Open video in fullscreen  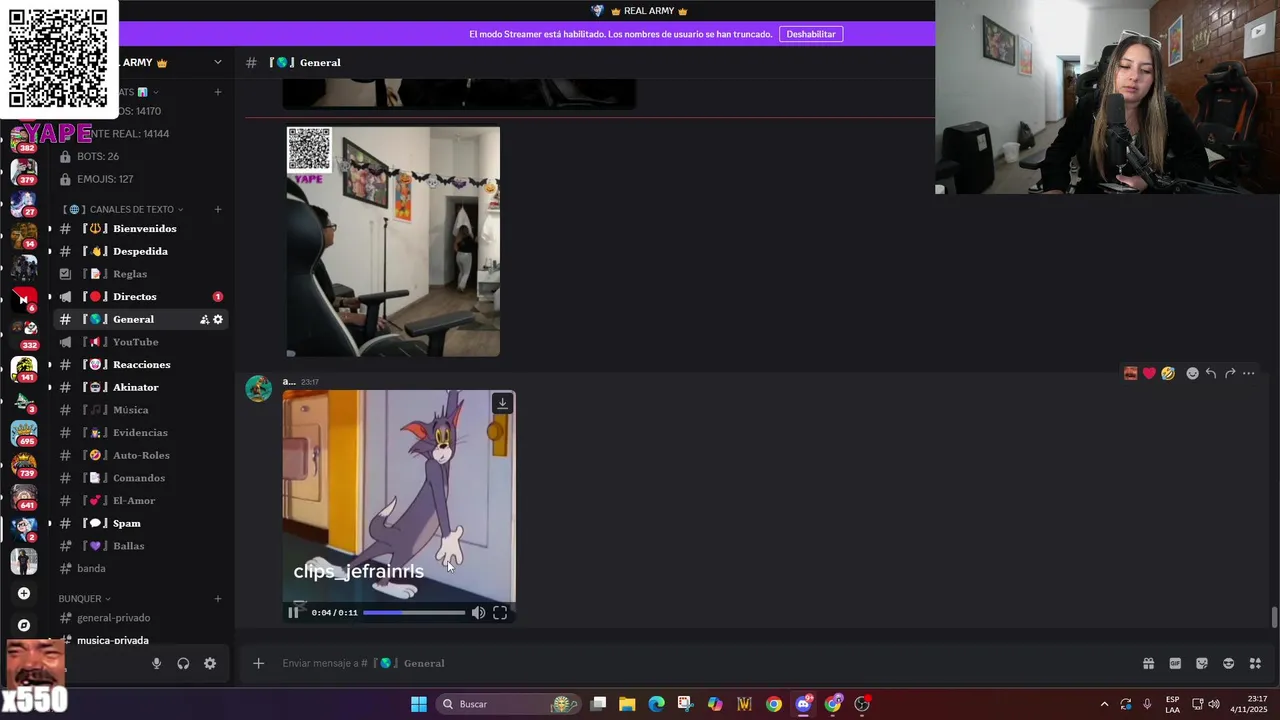500,613
